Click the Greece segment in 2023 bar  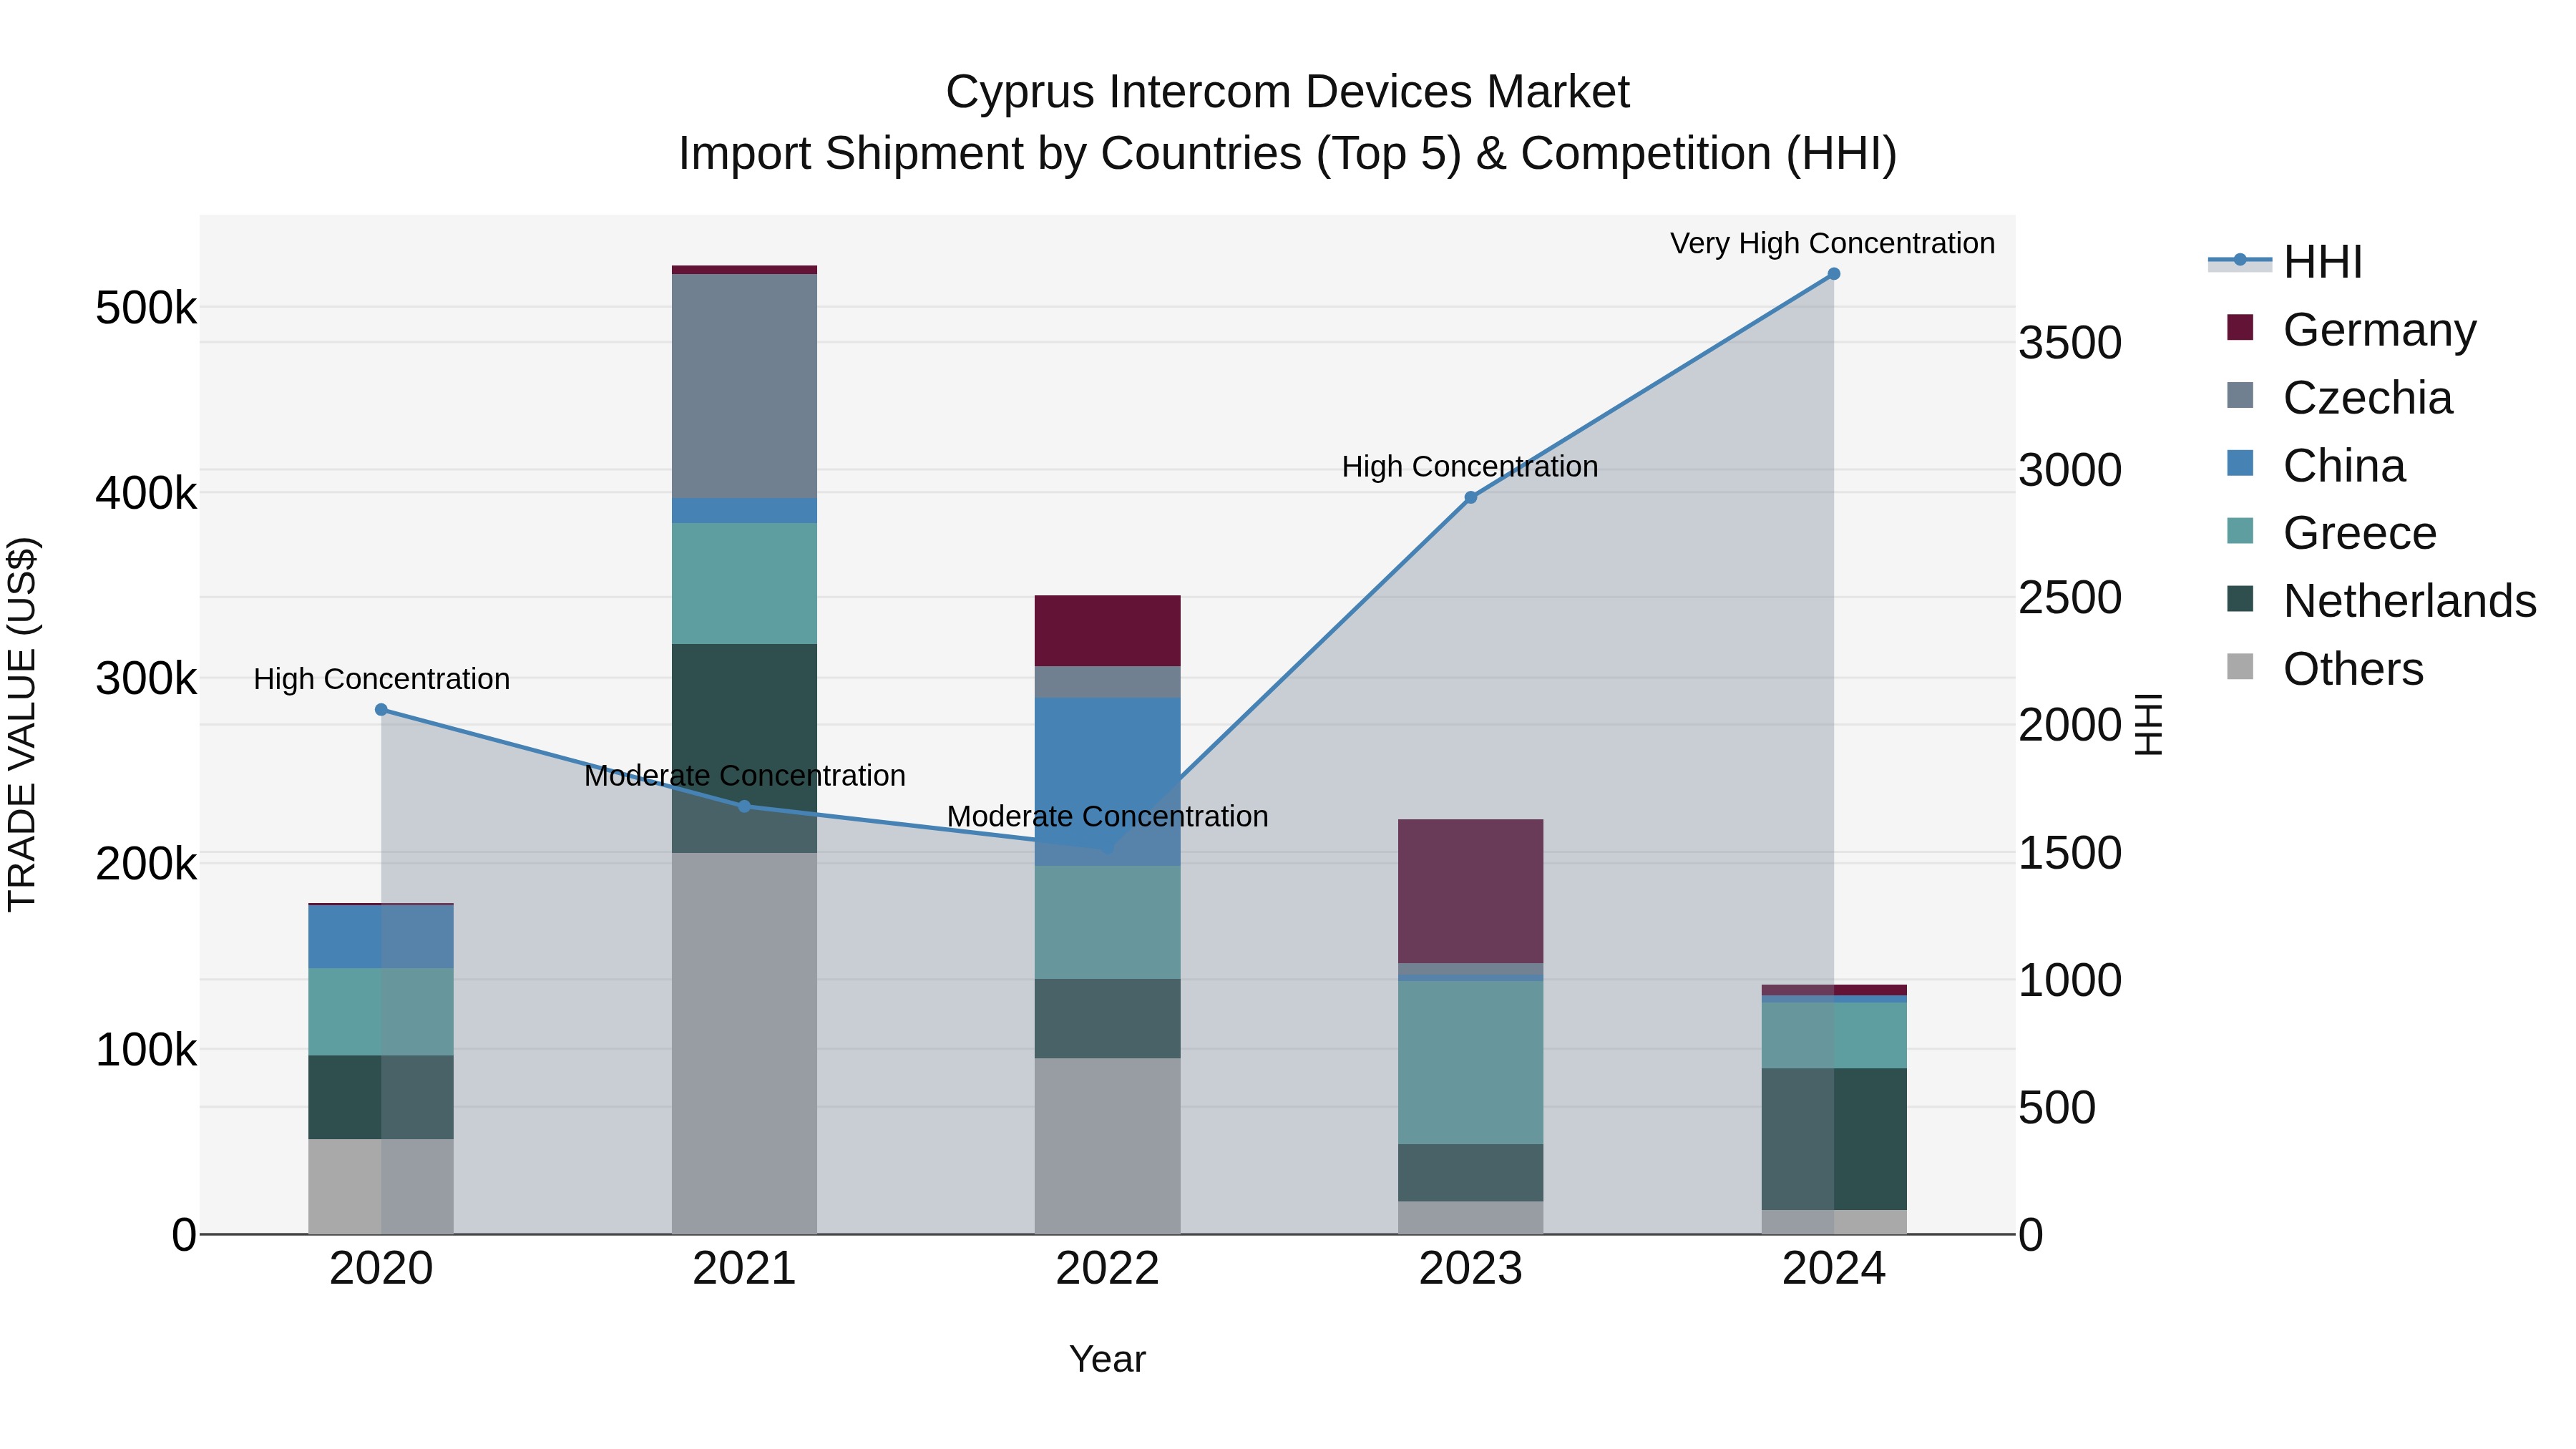pyautogui.click(x=1470, y=1062)
